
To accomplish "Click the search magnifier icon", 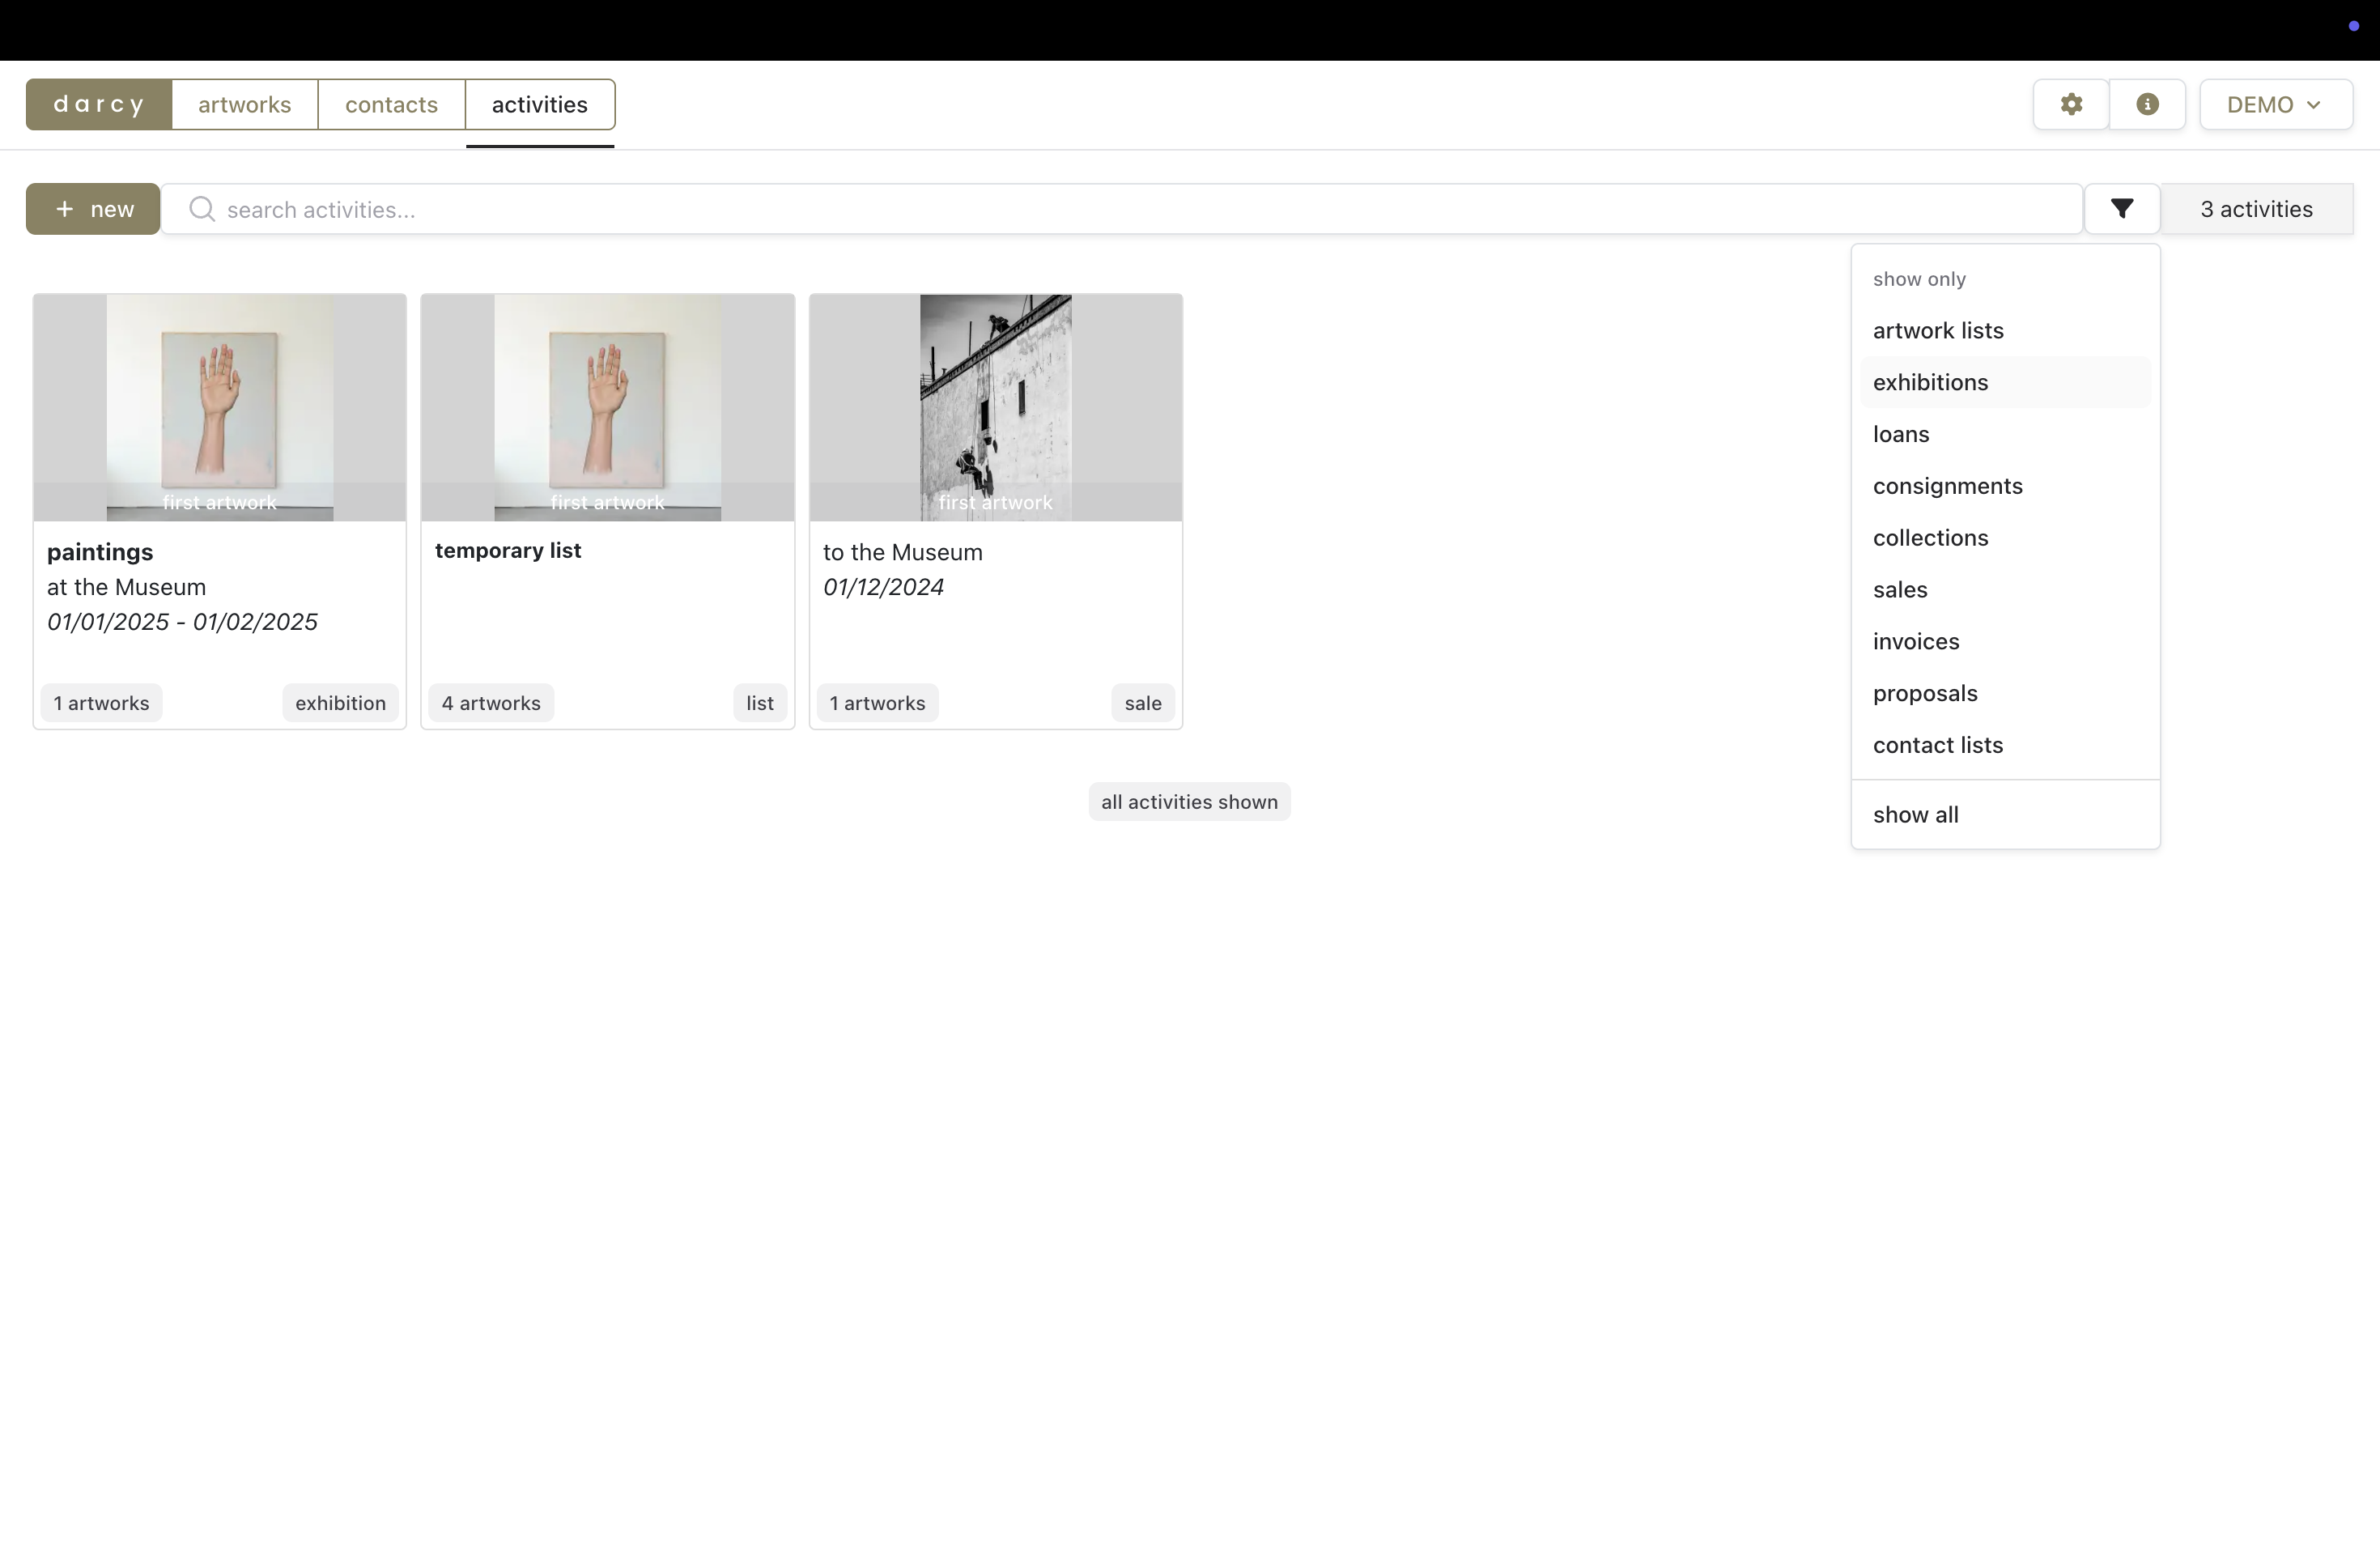I will 202,209.
